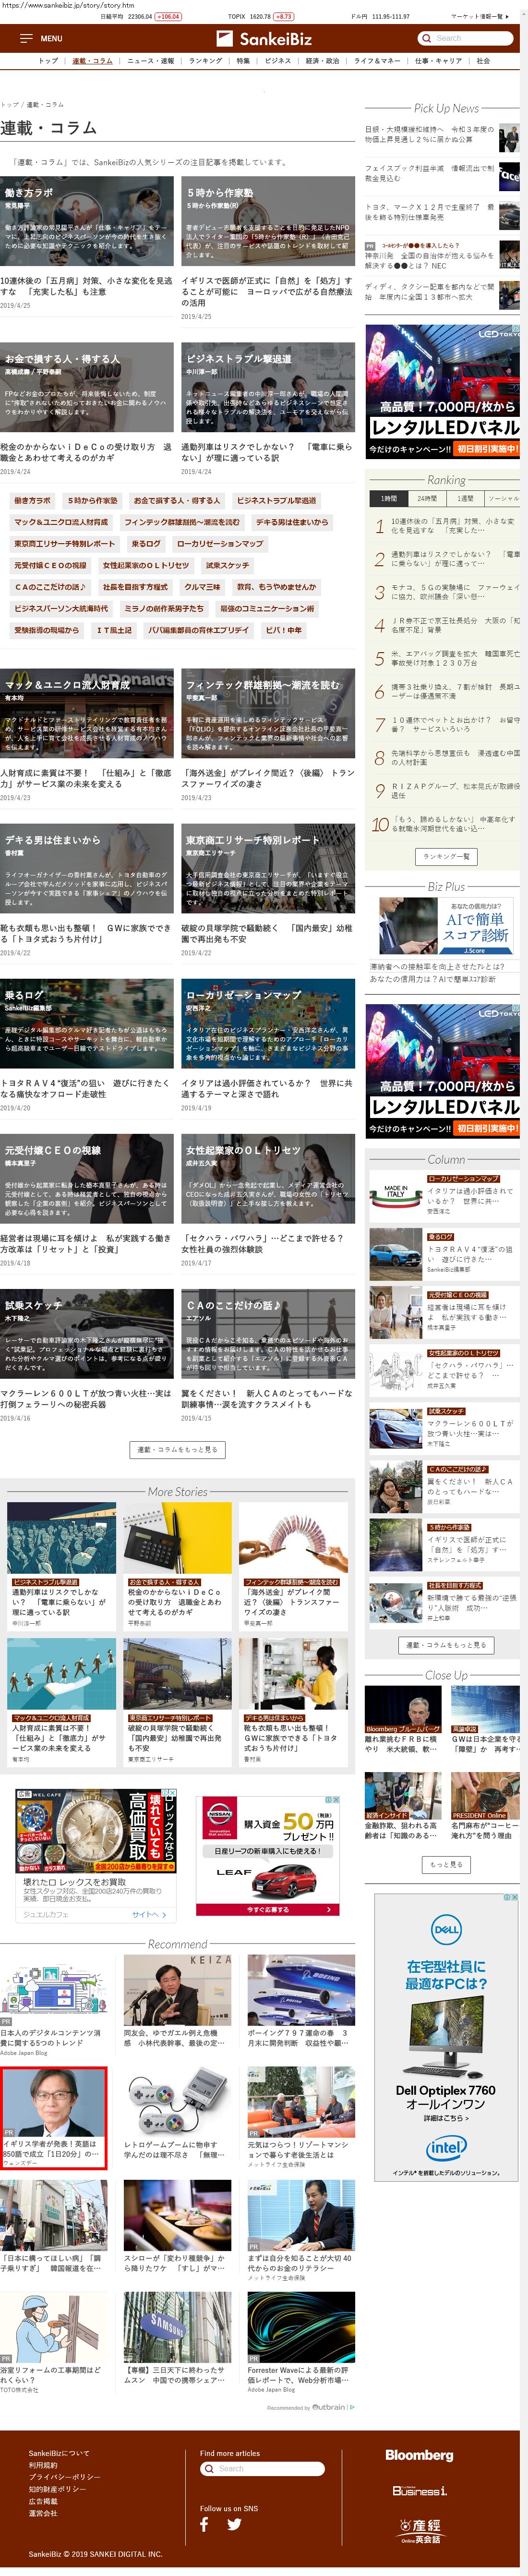Open the Business i. logo in footer
528x2576 pixels.
[x=419, y=2490]
